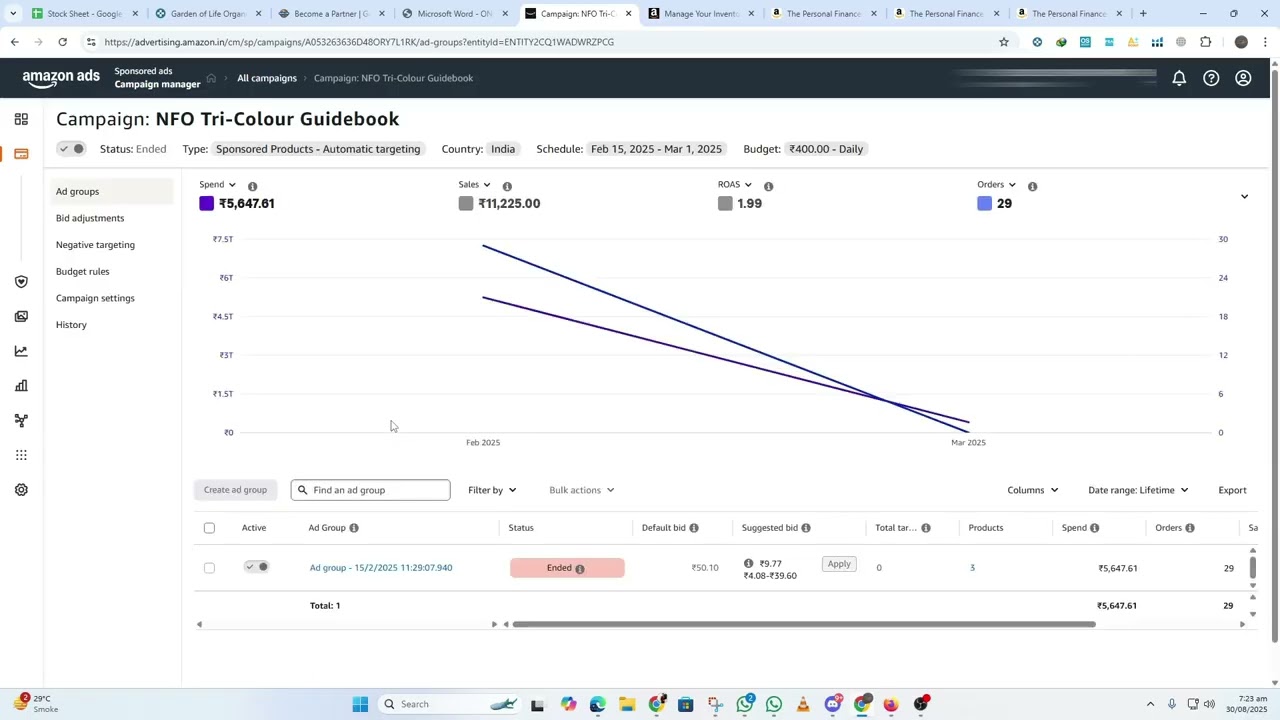Click the blue Orders color swatch
This screenshot has width=1280, height=720.
coord(985,203)
